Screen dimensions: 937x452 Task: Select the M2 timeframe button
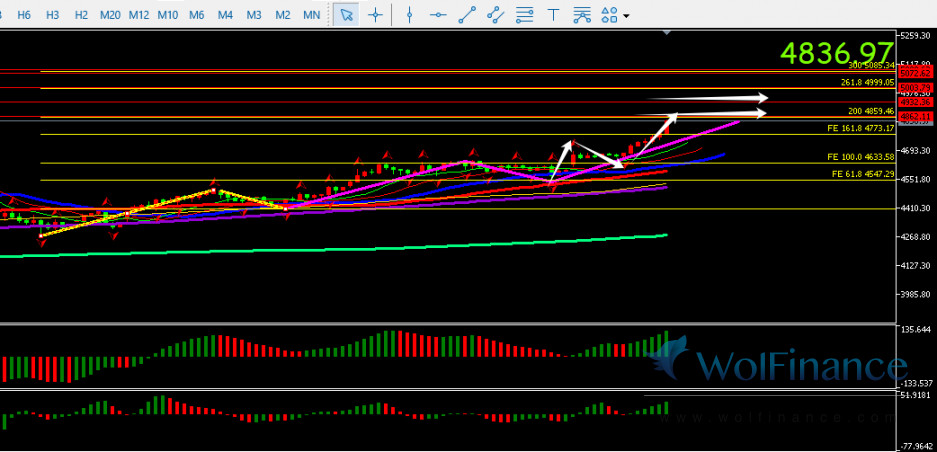(x=283, y=15)
